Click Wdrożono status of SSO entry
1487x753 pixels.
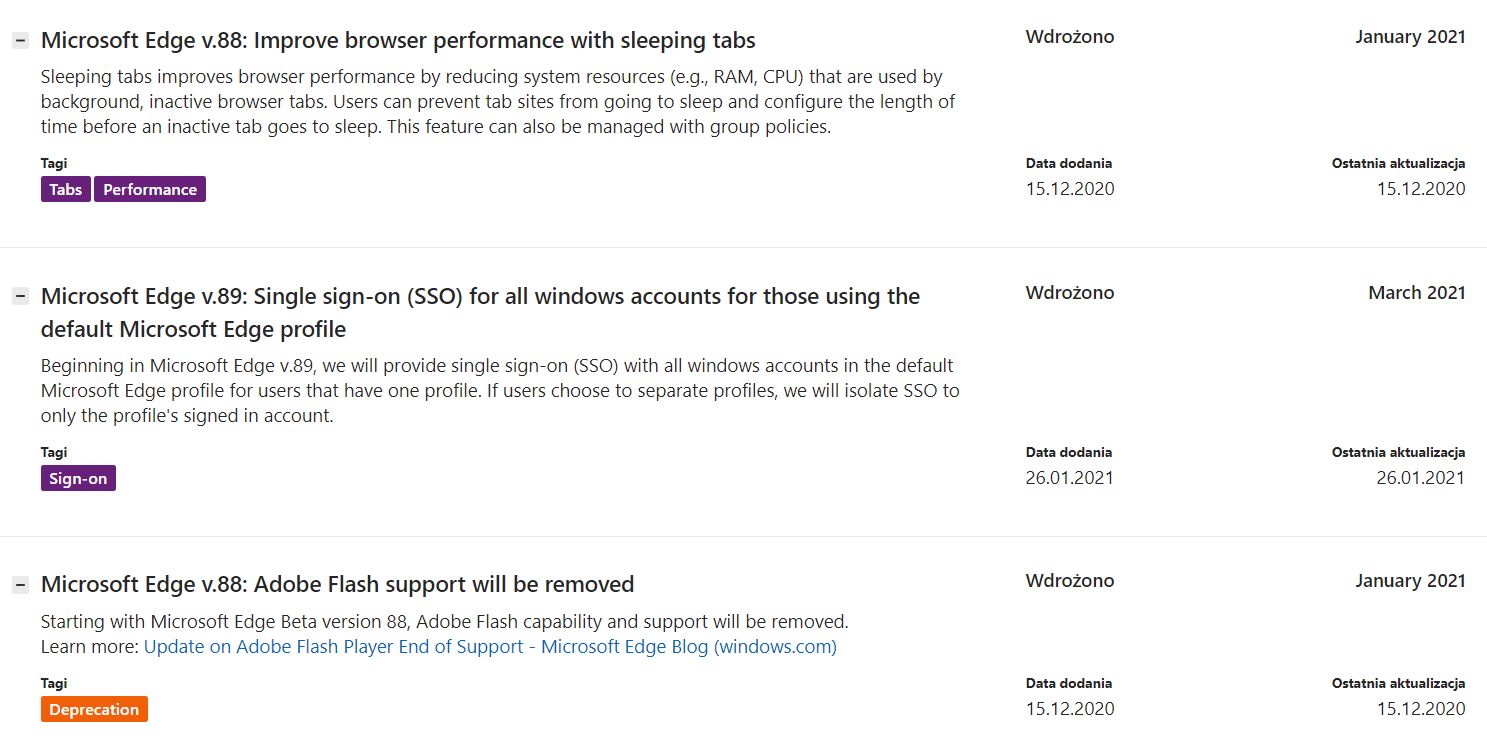(x=1070, y=293)
